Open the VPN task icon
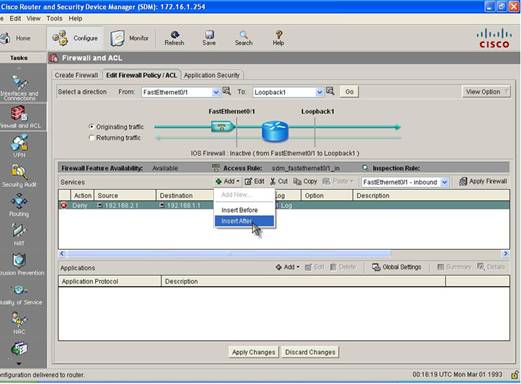The height and width of the screenshot is (384, 521). click(19, 143)
